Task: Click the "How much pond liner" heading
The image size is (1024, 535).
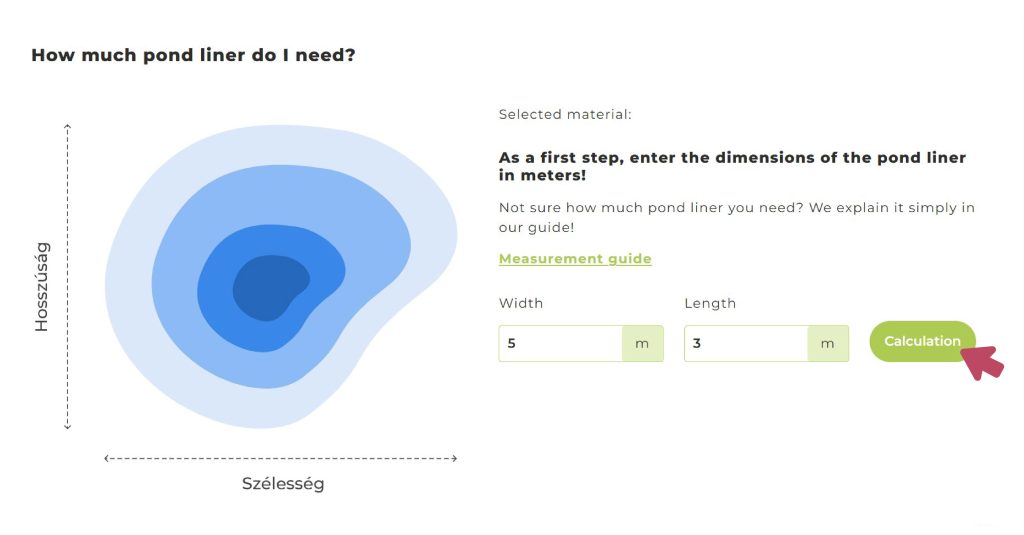Action: coord(193,55)
